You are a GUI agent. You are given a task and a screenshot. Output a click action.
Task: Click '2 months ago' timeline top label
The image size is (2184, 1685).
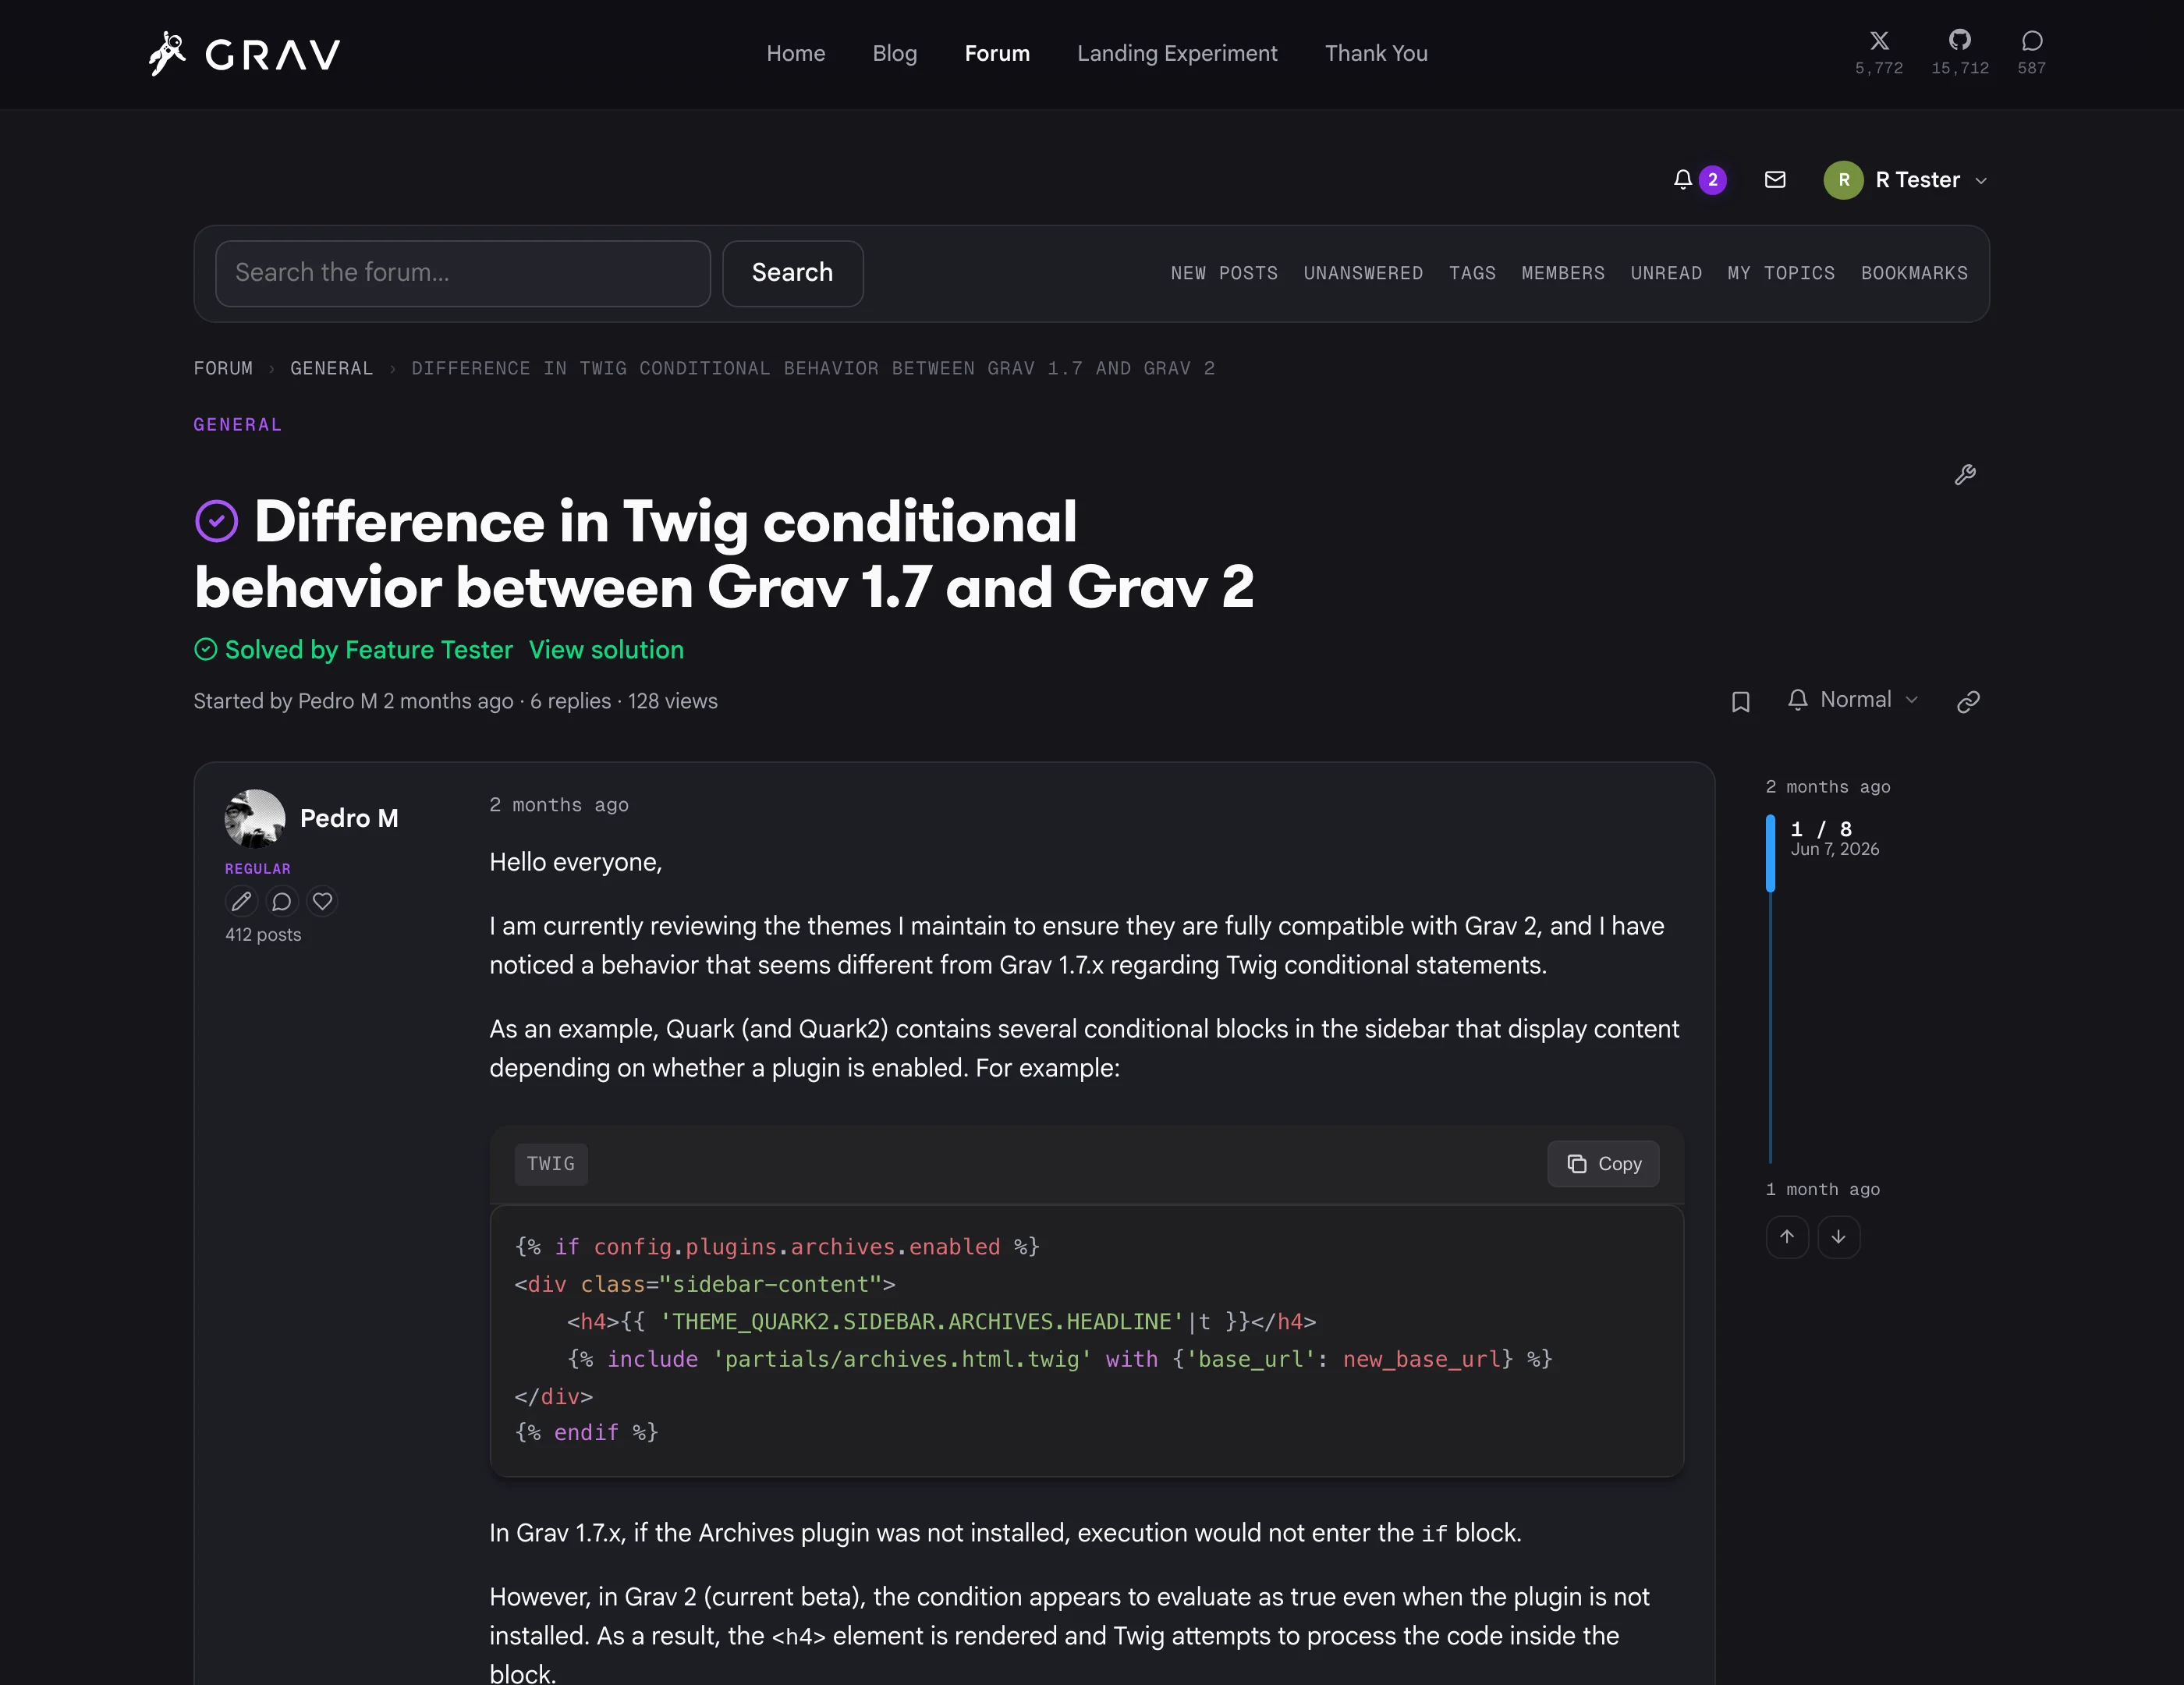[x=1828, y=788]
